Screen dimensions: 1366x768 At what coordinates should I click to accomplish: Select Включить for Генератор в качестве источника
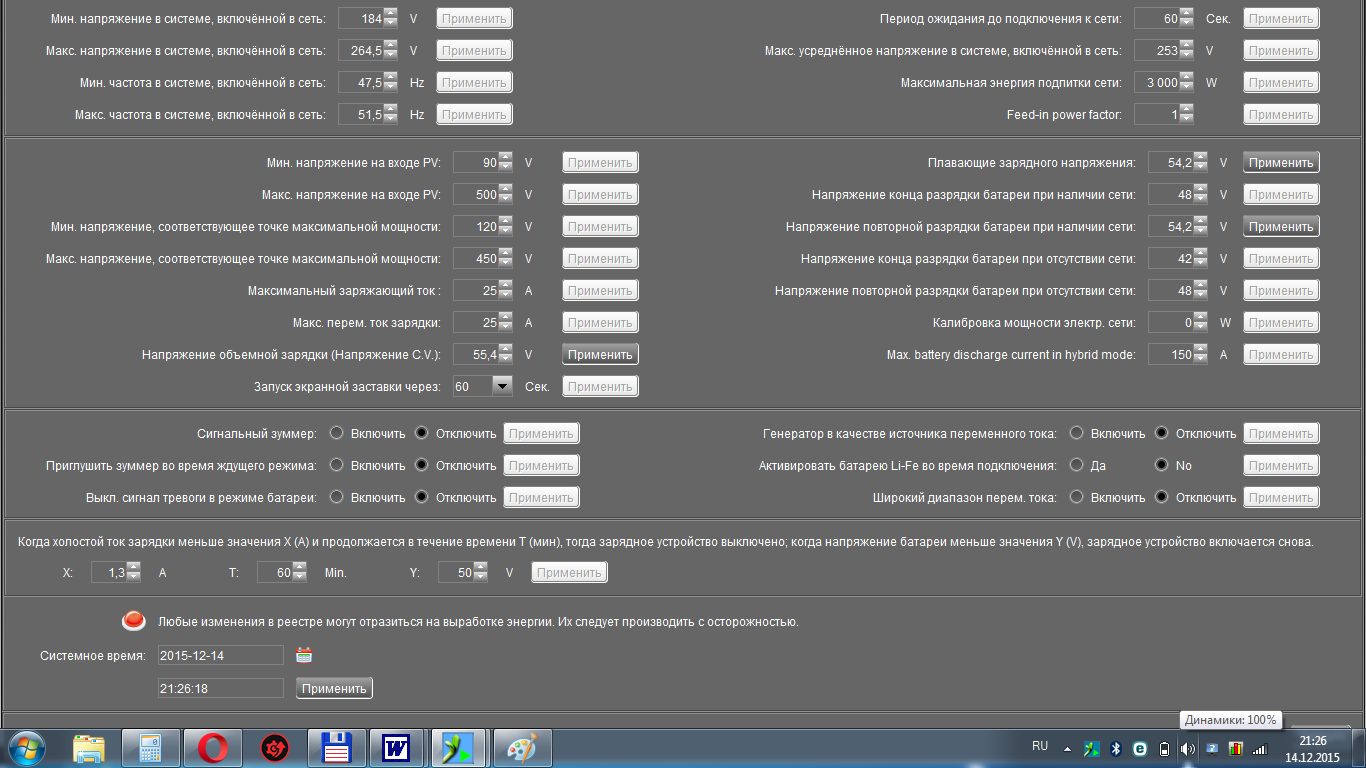click(1076, 433)
